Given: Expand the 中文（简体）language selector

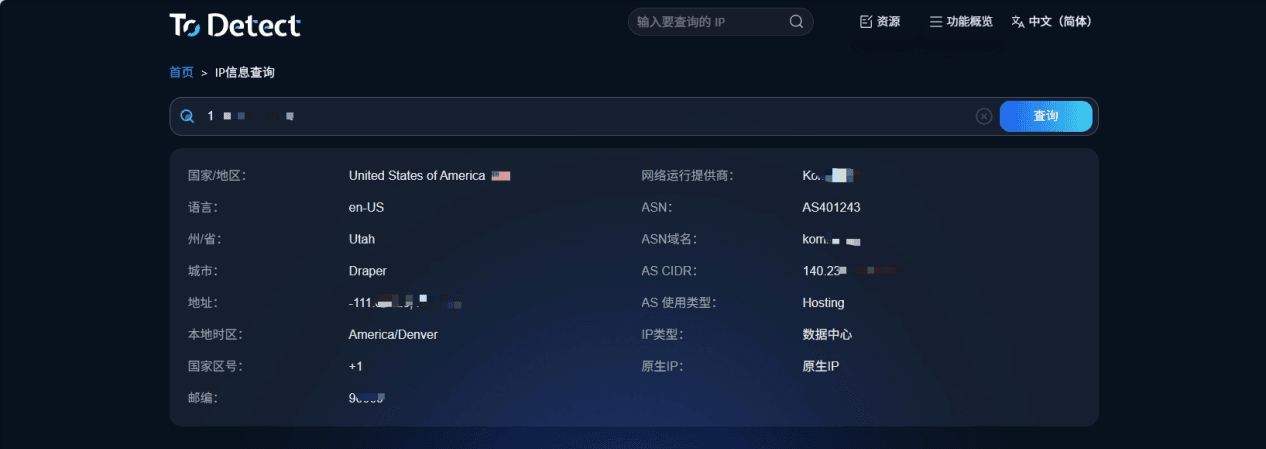Looking at the screenshot, I should [1051, 22].
